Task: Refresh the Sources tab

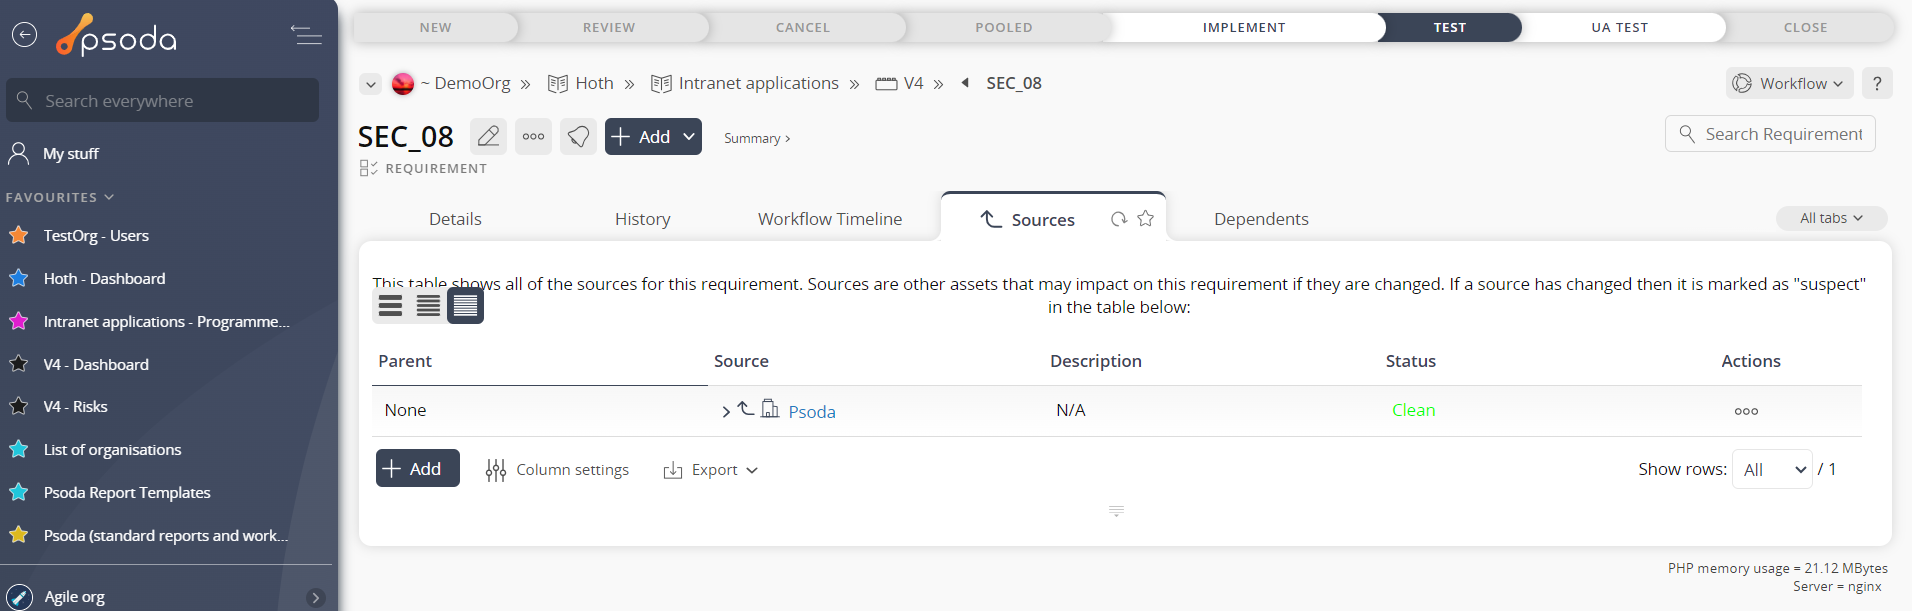Action: (1119, 219)
